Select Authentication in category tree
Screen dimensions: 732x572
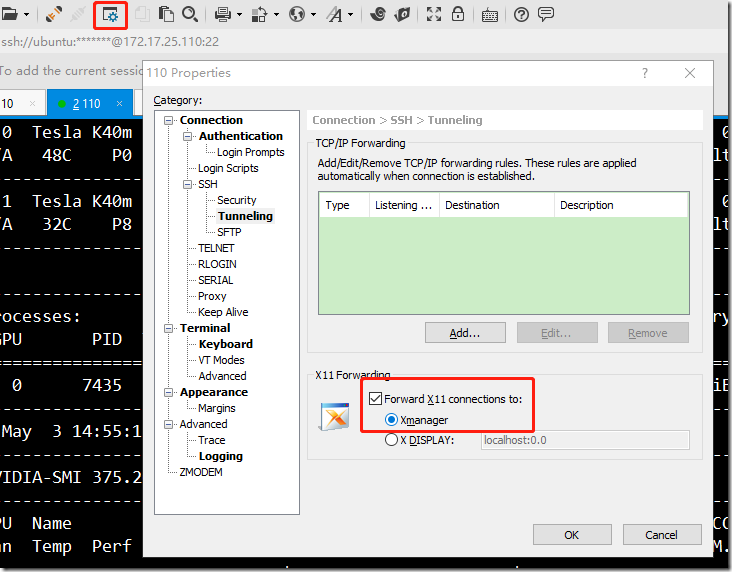pos(240,136)
